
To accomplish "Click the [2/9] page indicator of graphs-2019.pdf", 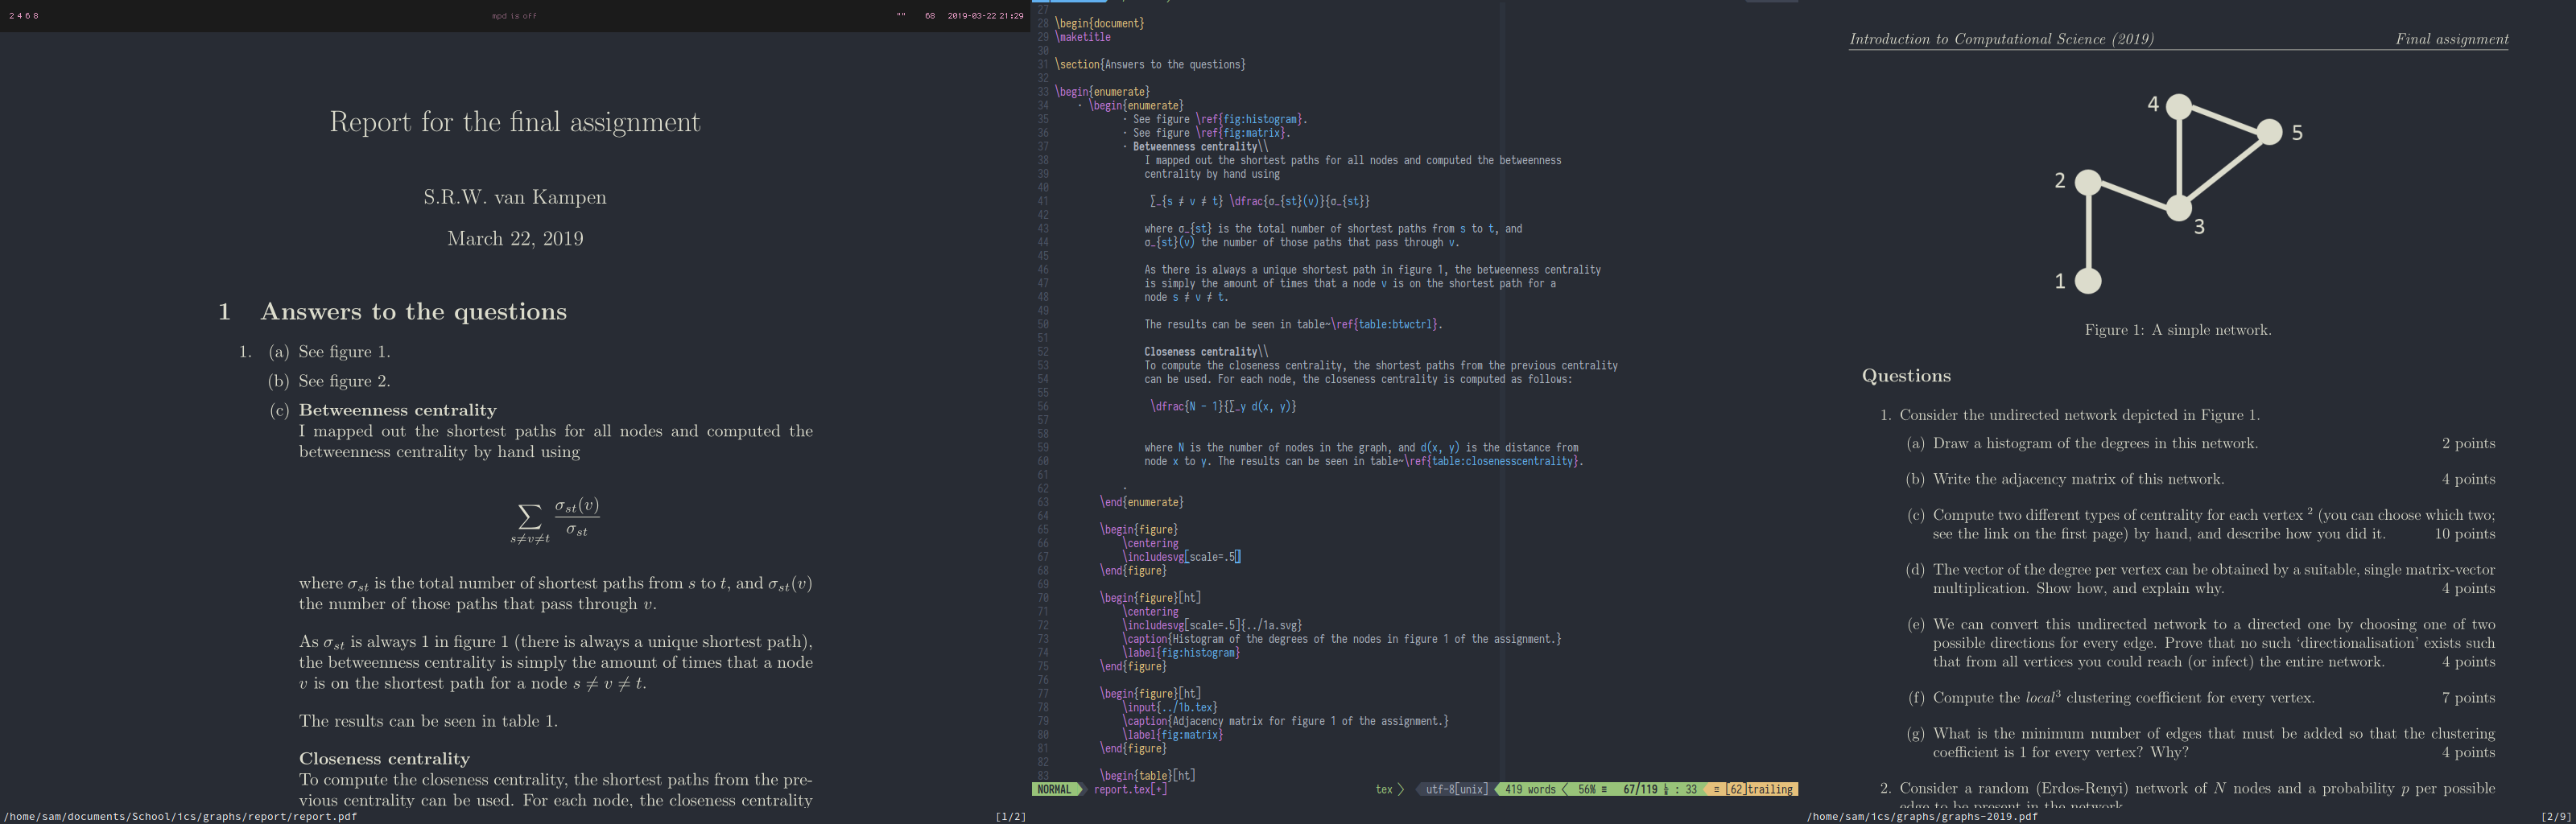I will [2555, 816].
